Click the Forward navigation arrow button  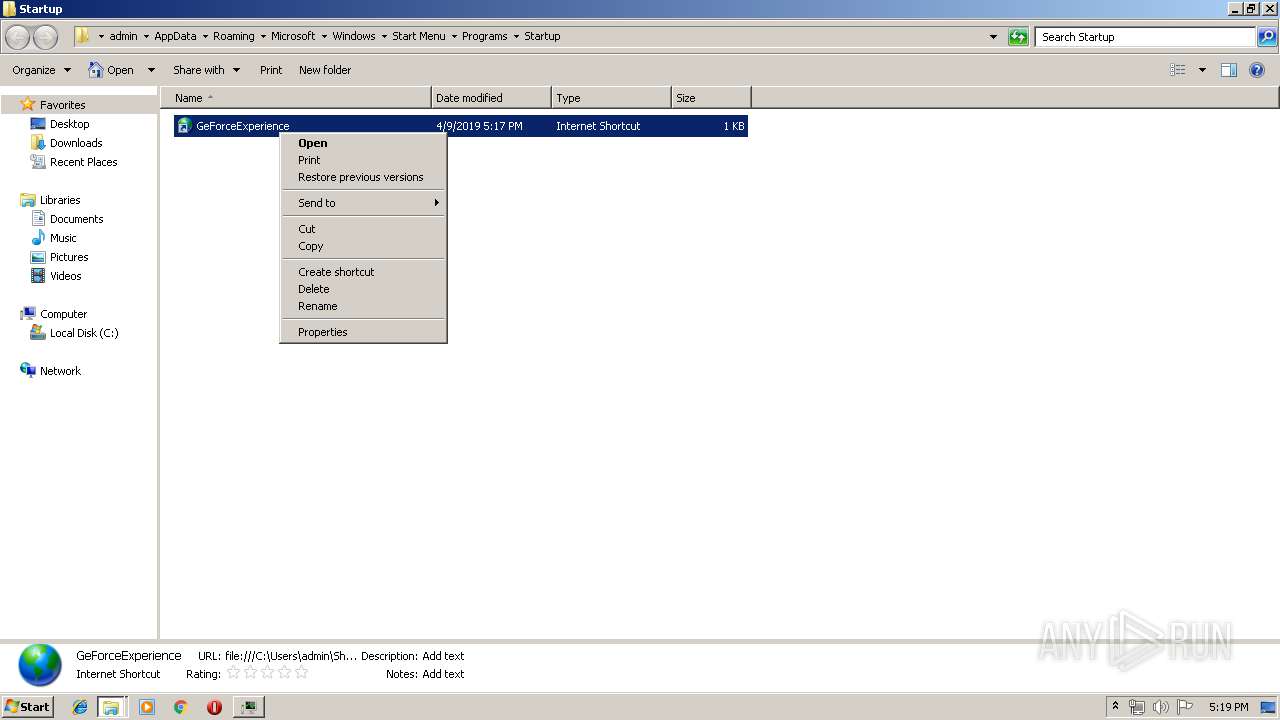[x=46, y=37]
